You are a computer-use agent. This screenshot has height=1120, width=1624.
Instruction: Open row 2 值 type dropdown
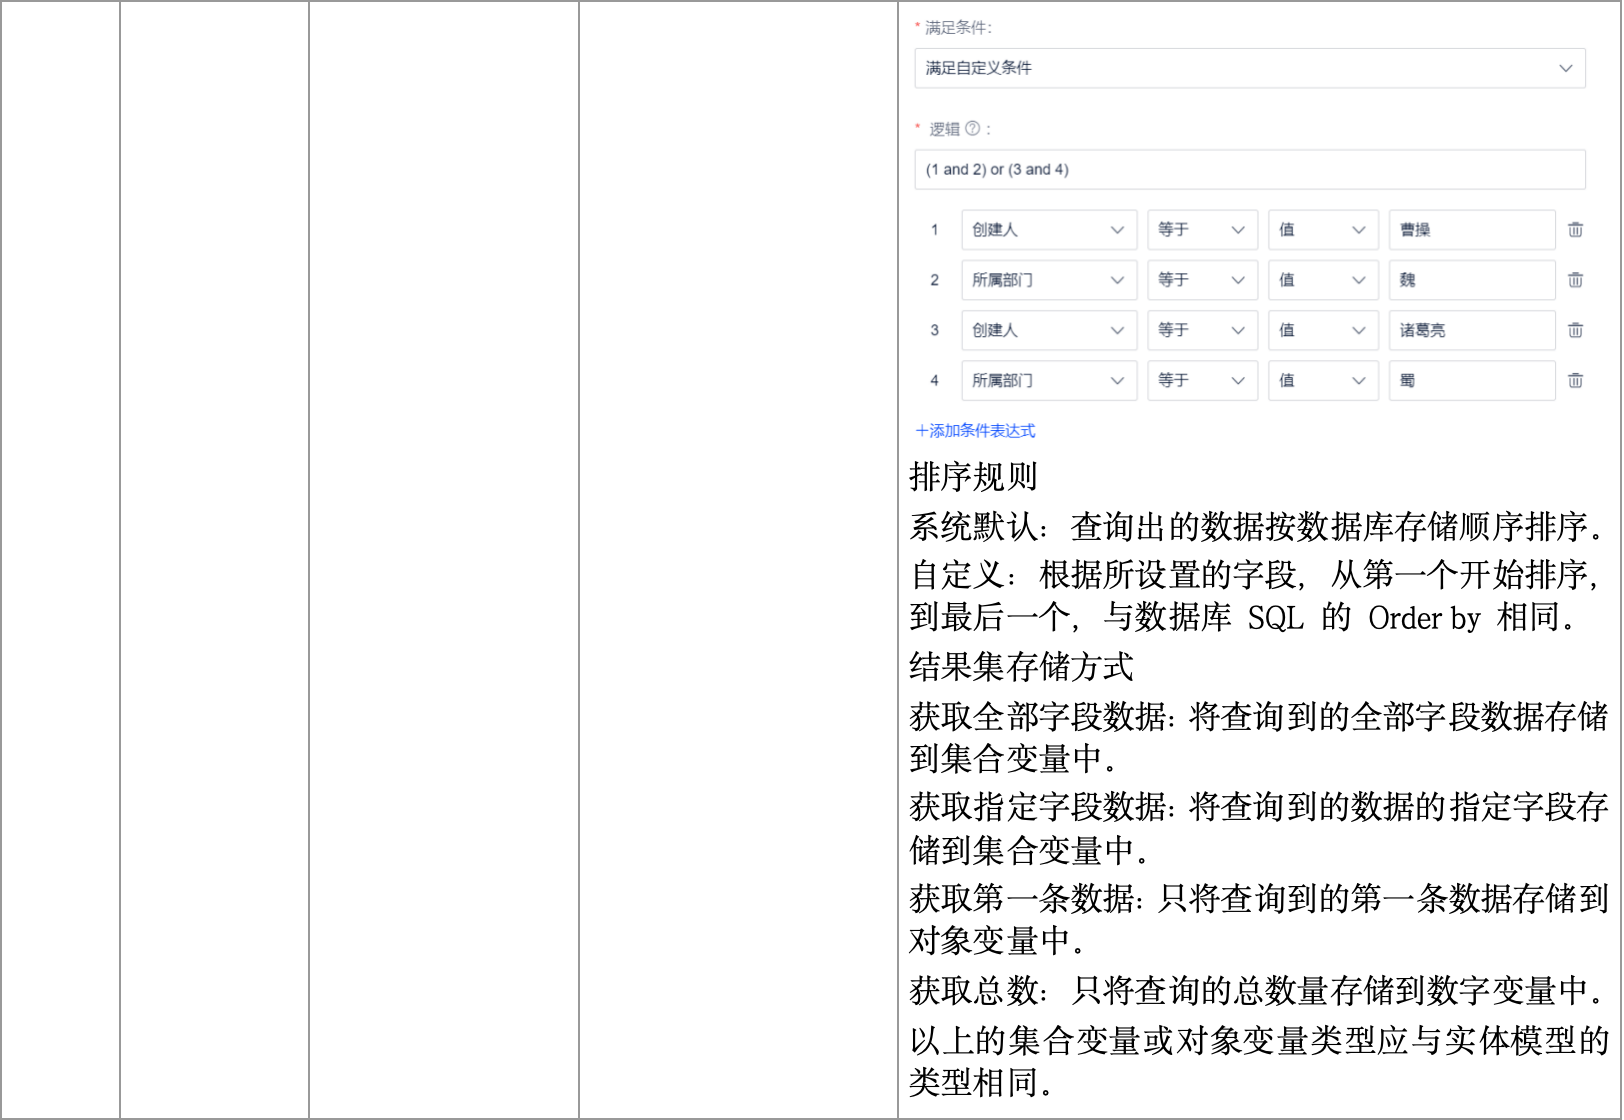(1323, 280)
